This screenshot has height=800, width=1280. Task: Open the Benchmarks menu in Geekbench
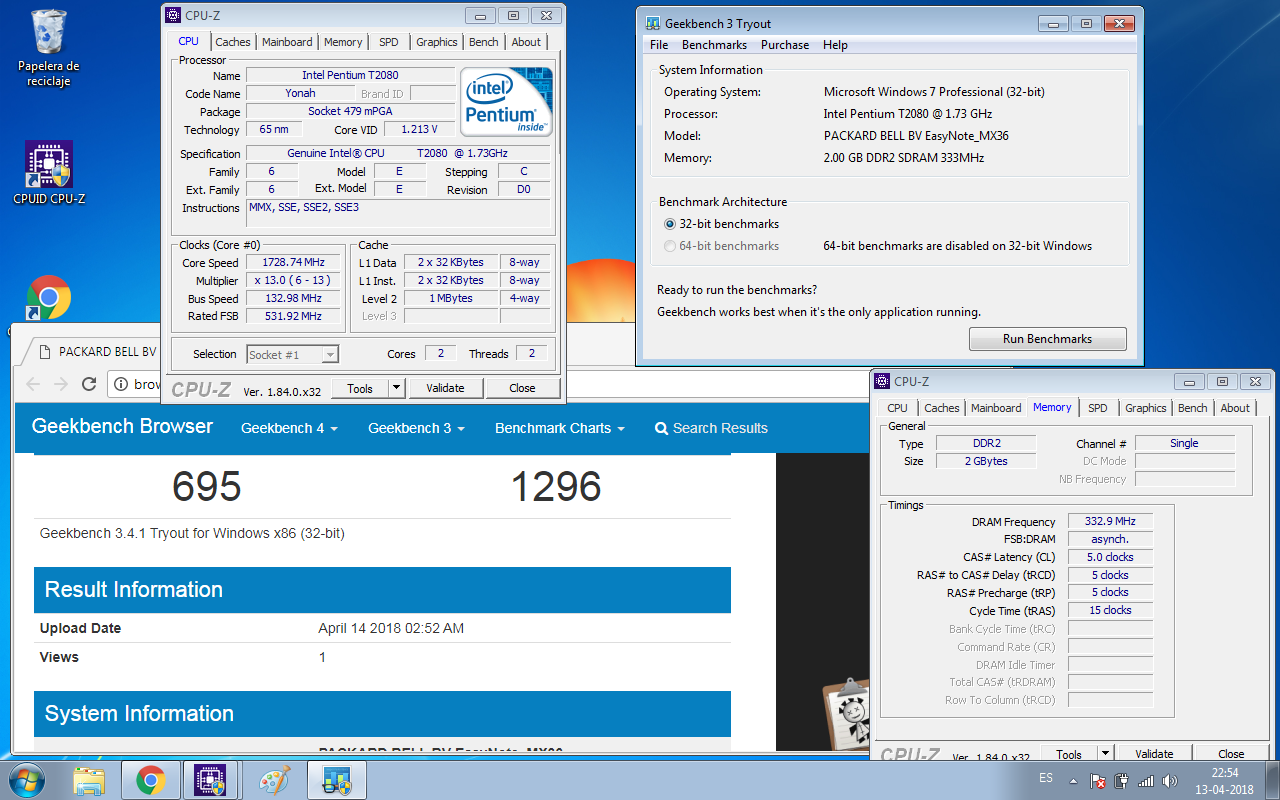(x=714, y=45)
